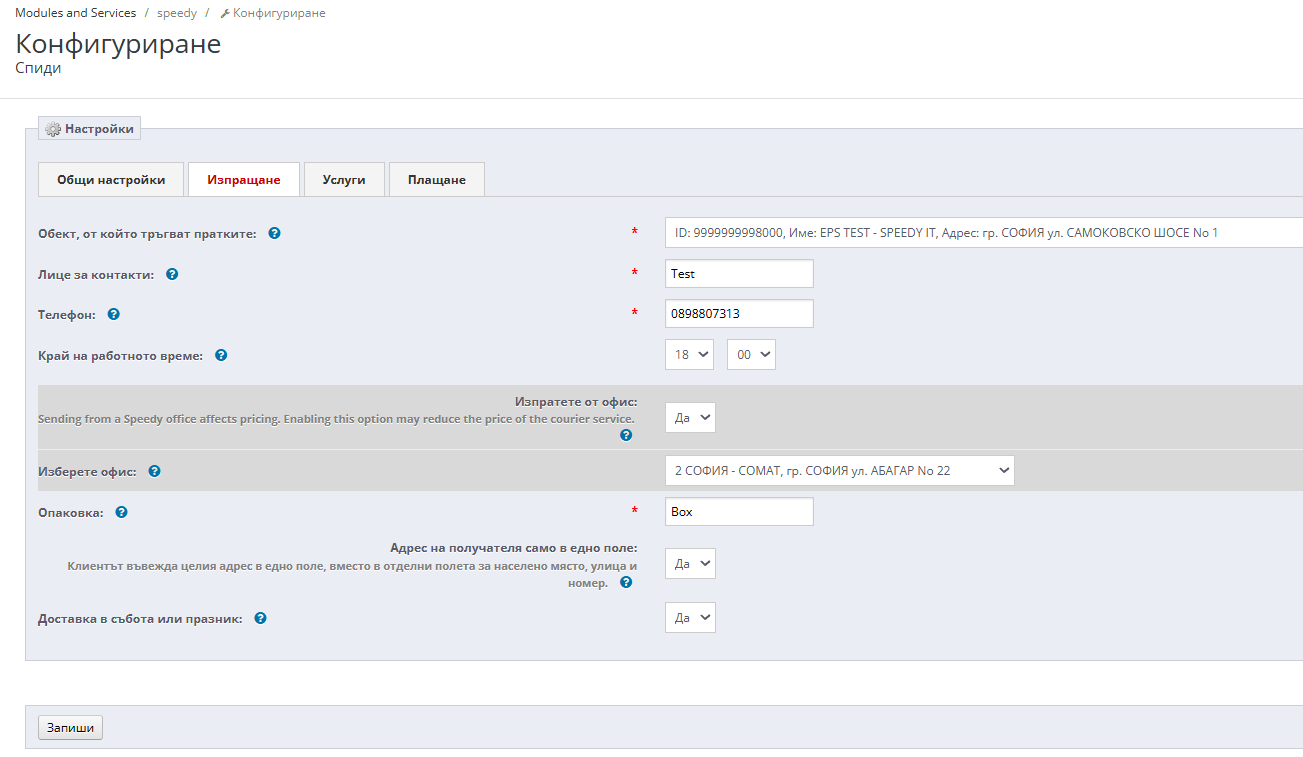
Task: Click the Конфигуриране page heading
Action: pos(118,44)
